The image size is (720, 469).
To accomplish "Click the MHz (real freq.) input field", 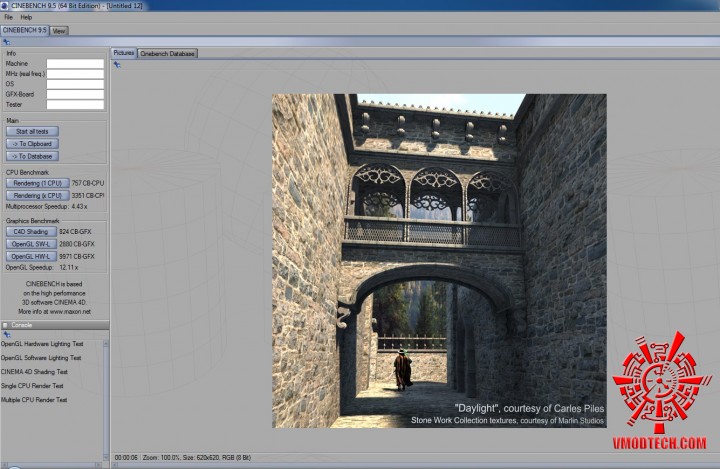I will click(x=75, y=74).
